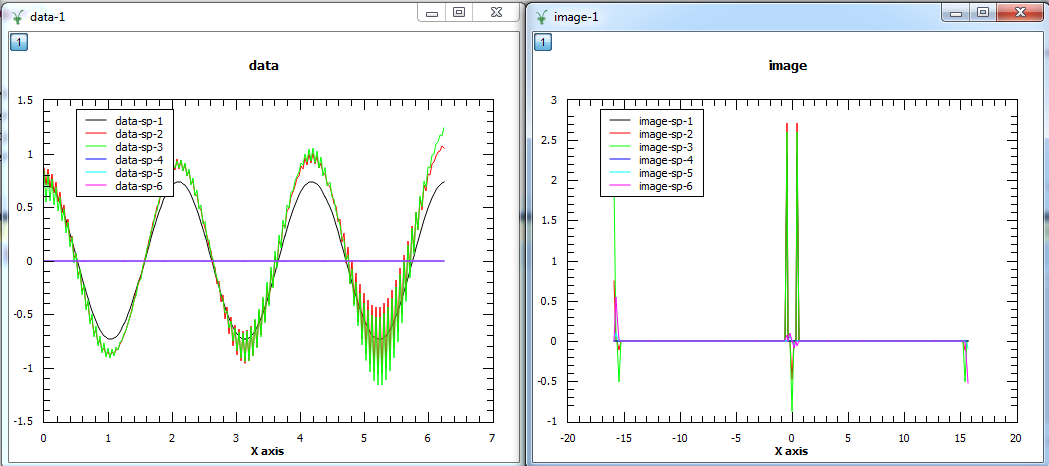
Task: Minimize the image-1 window
Action: pyautogui.click(x=956, y=13)
